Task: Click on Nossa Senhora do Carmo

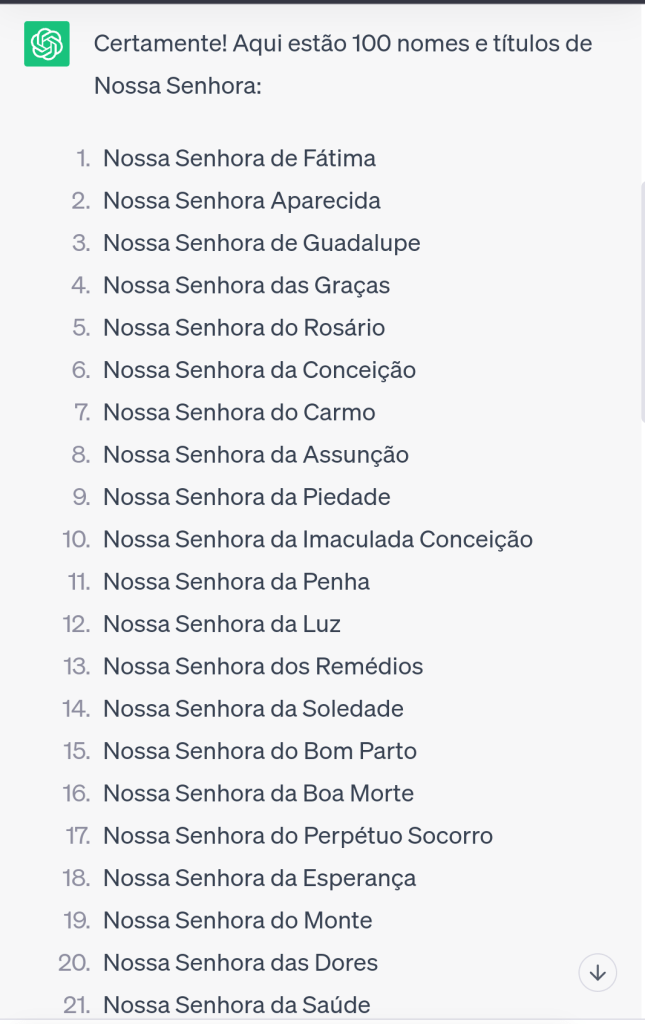Action: tap(239, 413)
